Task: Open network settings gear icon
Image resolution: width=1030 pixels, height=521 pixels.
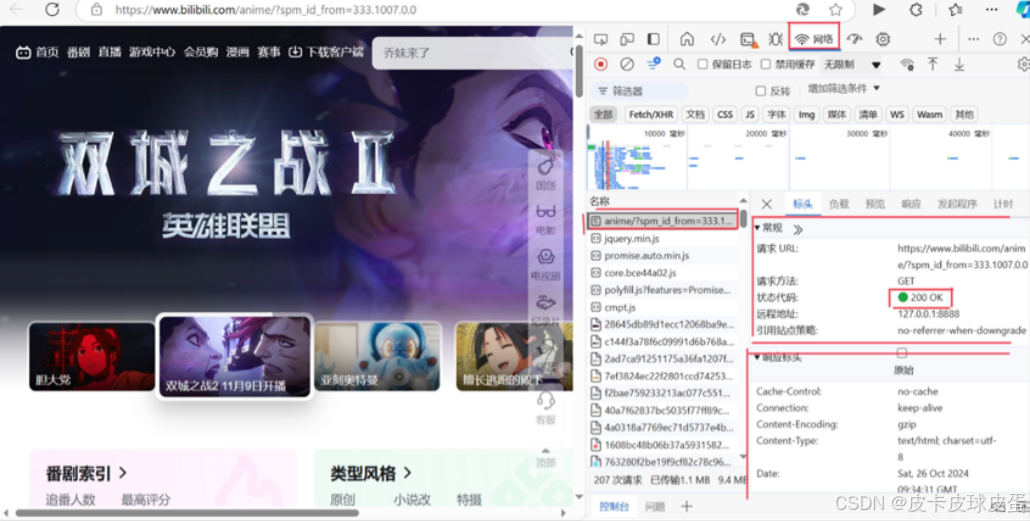Action: 1023,64
